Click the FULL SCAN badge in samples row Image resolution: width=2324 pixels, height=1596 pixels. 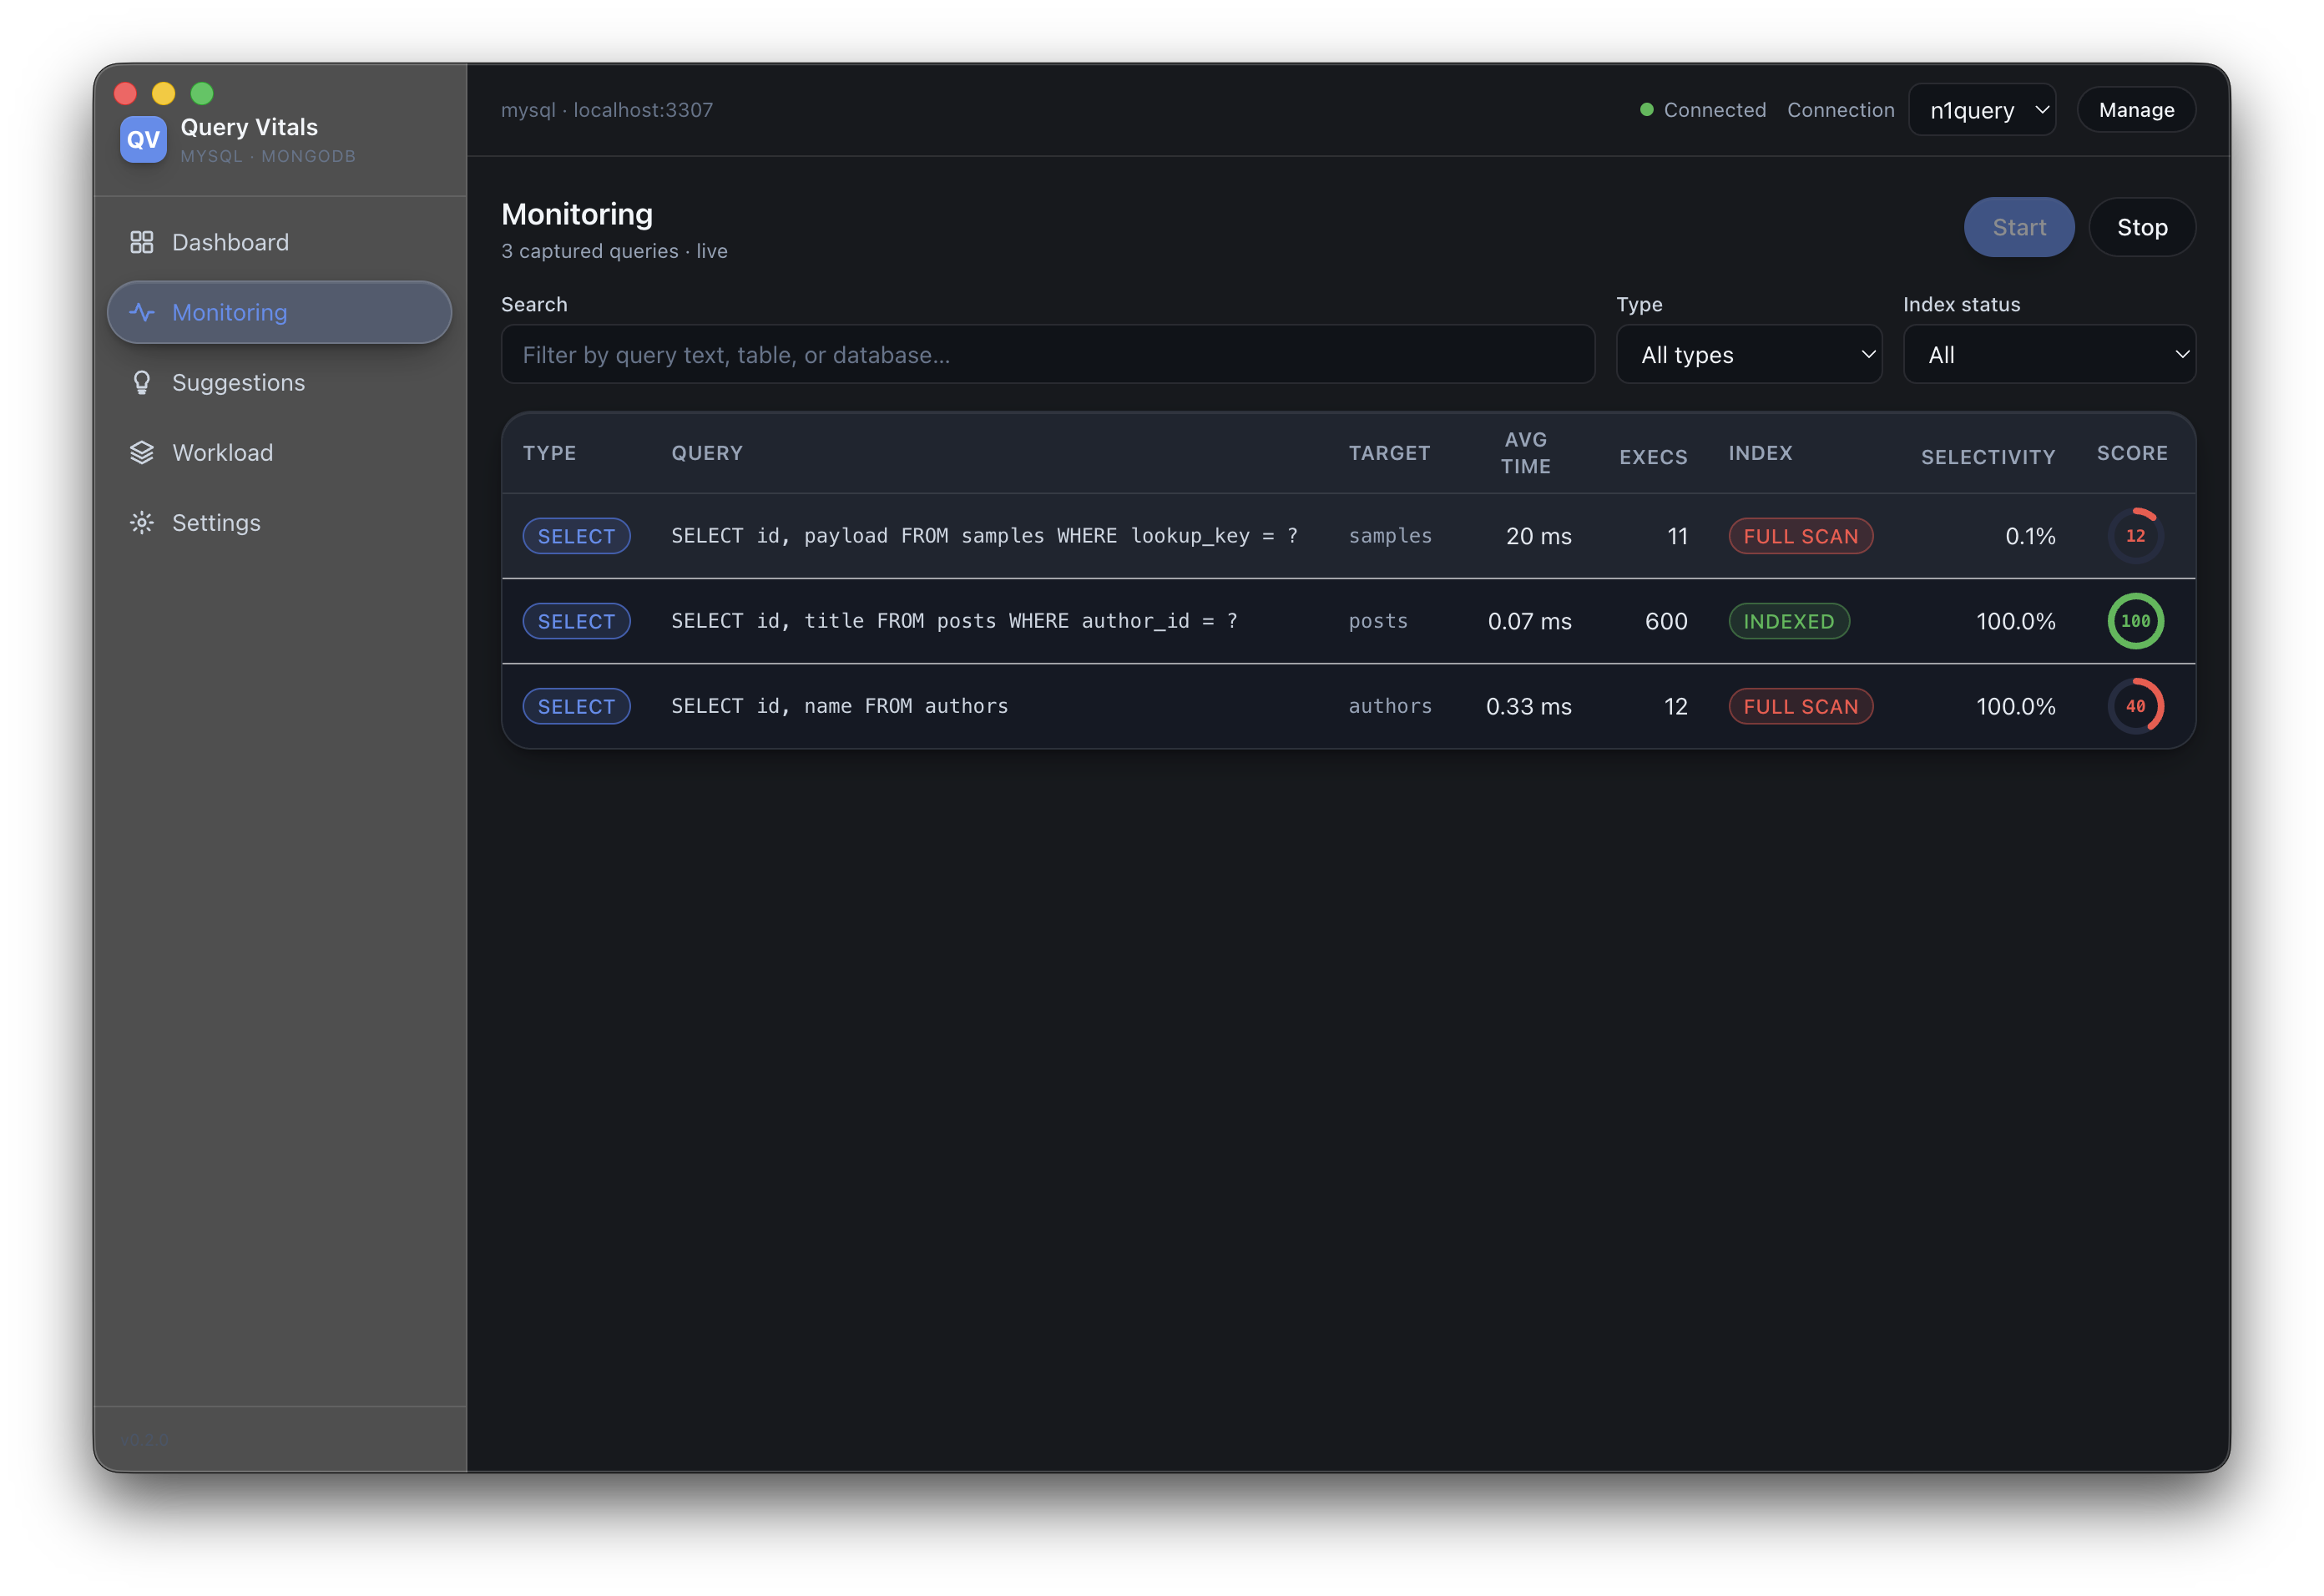point(1800,536)
